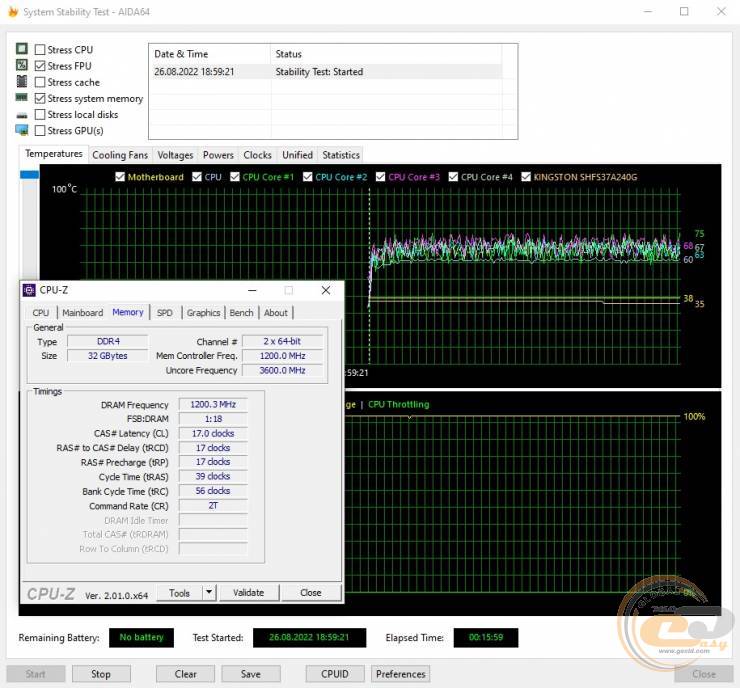The image size is (740, 688).
Task: Click the AIDA64 flame title icon
Action: pos(13,12)
